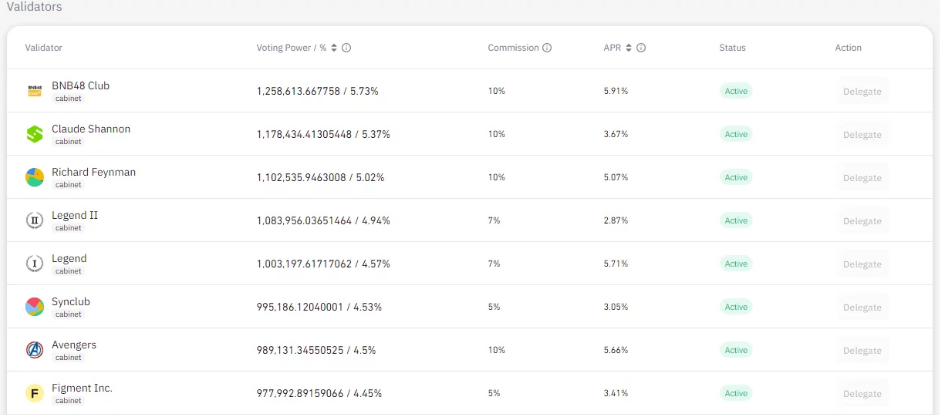The width and height of the screenshot is (940, 415).
Task: Click the BNB48 Club validator logo
Action: pyautogui.click(x=35, y=91)
